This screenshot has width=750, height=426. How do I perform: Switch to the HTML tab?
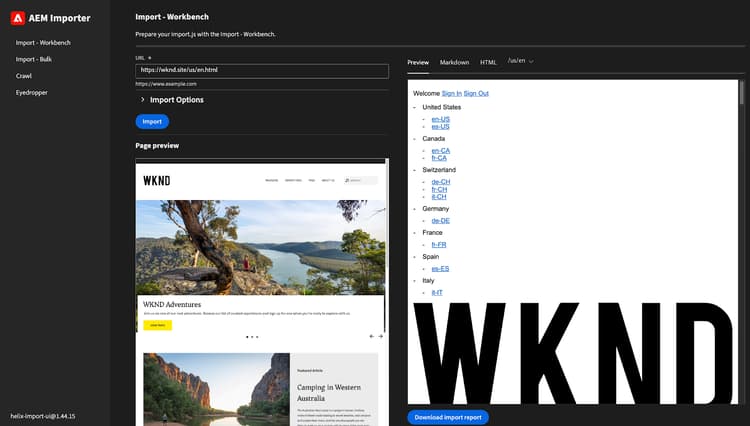(x=488, y=62)
